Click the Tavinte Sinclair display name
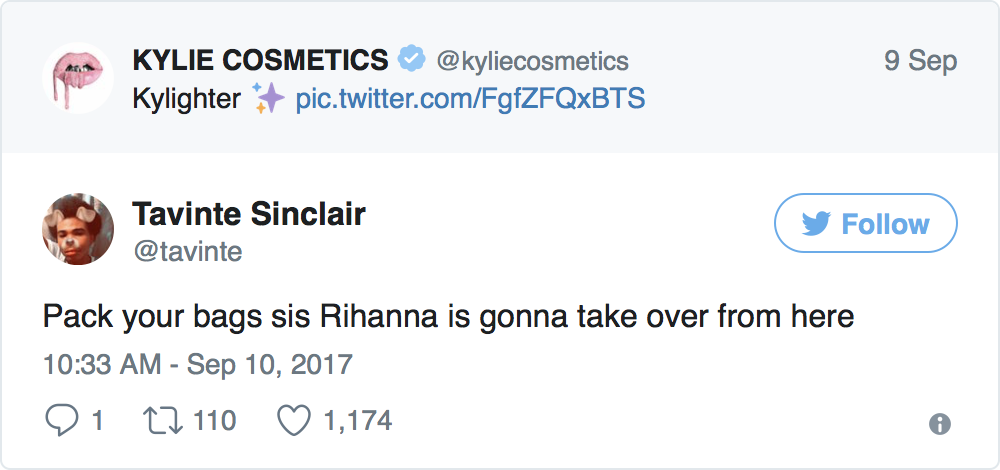 [249, 214]
